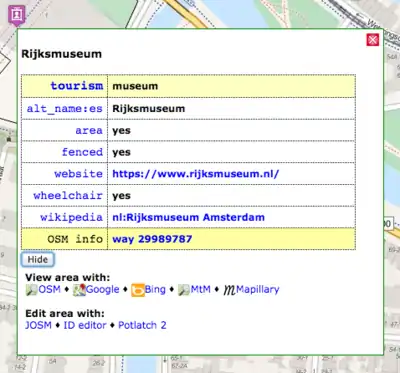Click the fenced yes value
The width and height of the screenshot is (400, 373).
(x=121, y=152)
